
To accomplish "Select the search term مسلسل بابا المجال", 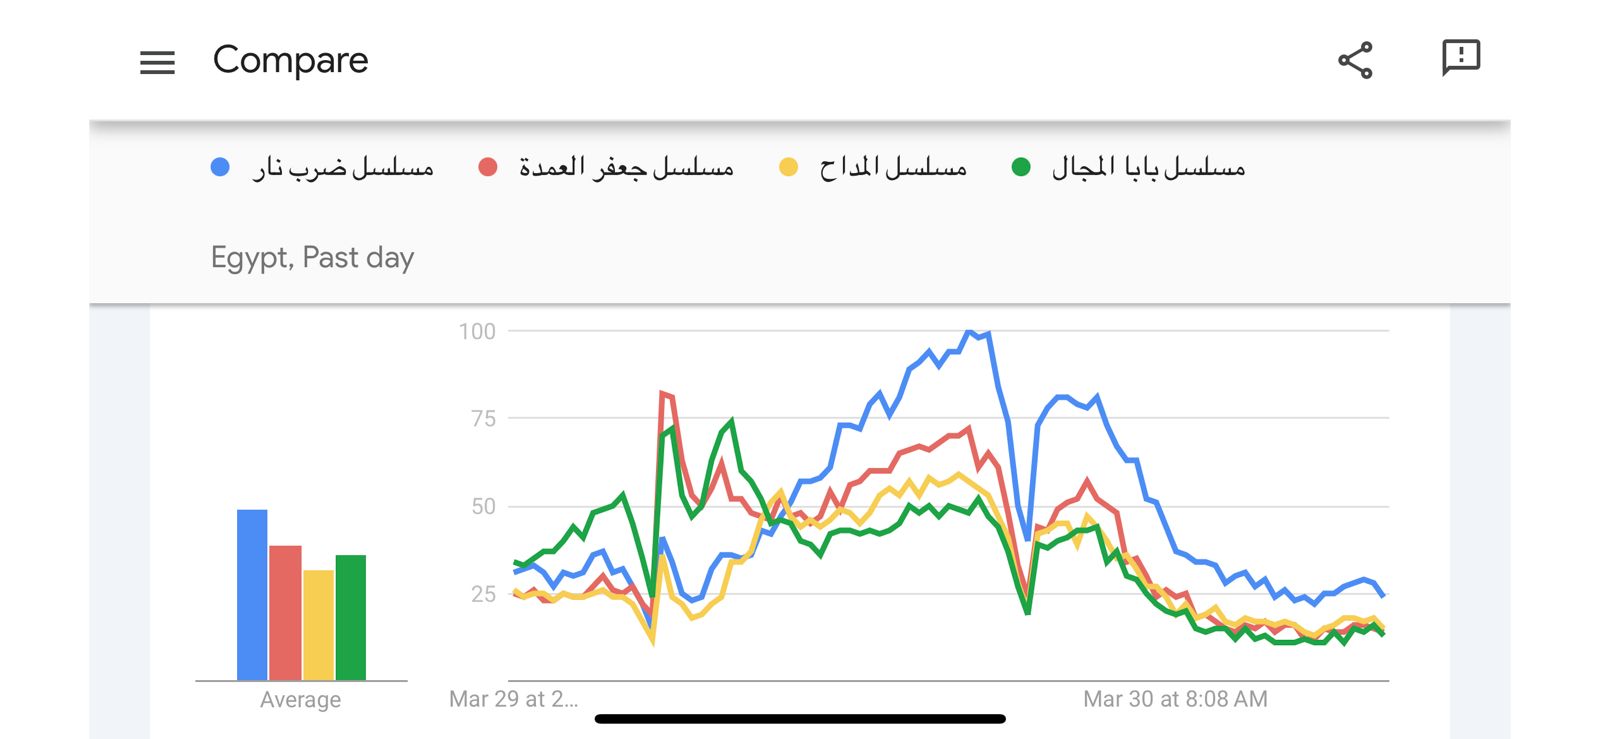I will (x=1148, y=167).
